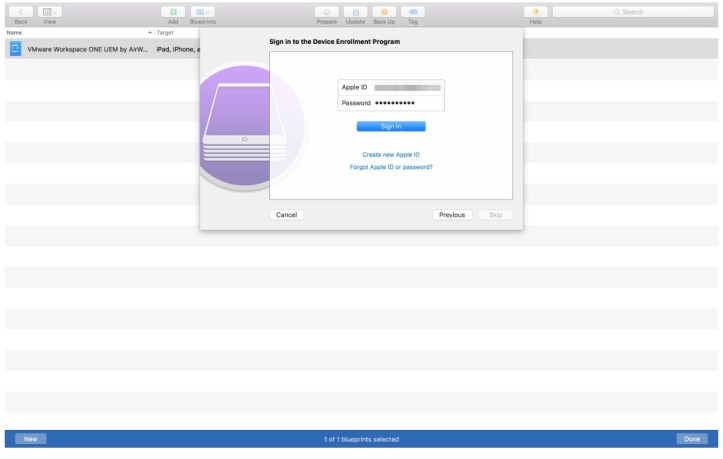Screen dimensions: 723x459
Task: Click the New button in bottom bar
Action: (30, 439)
